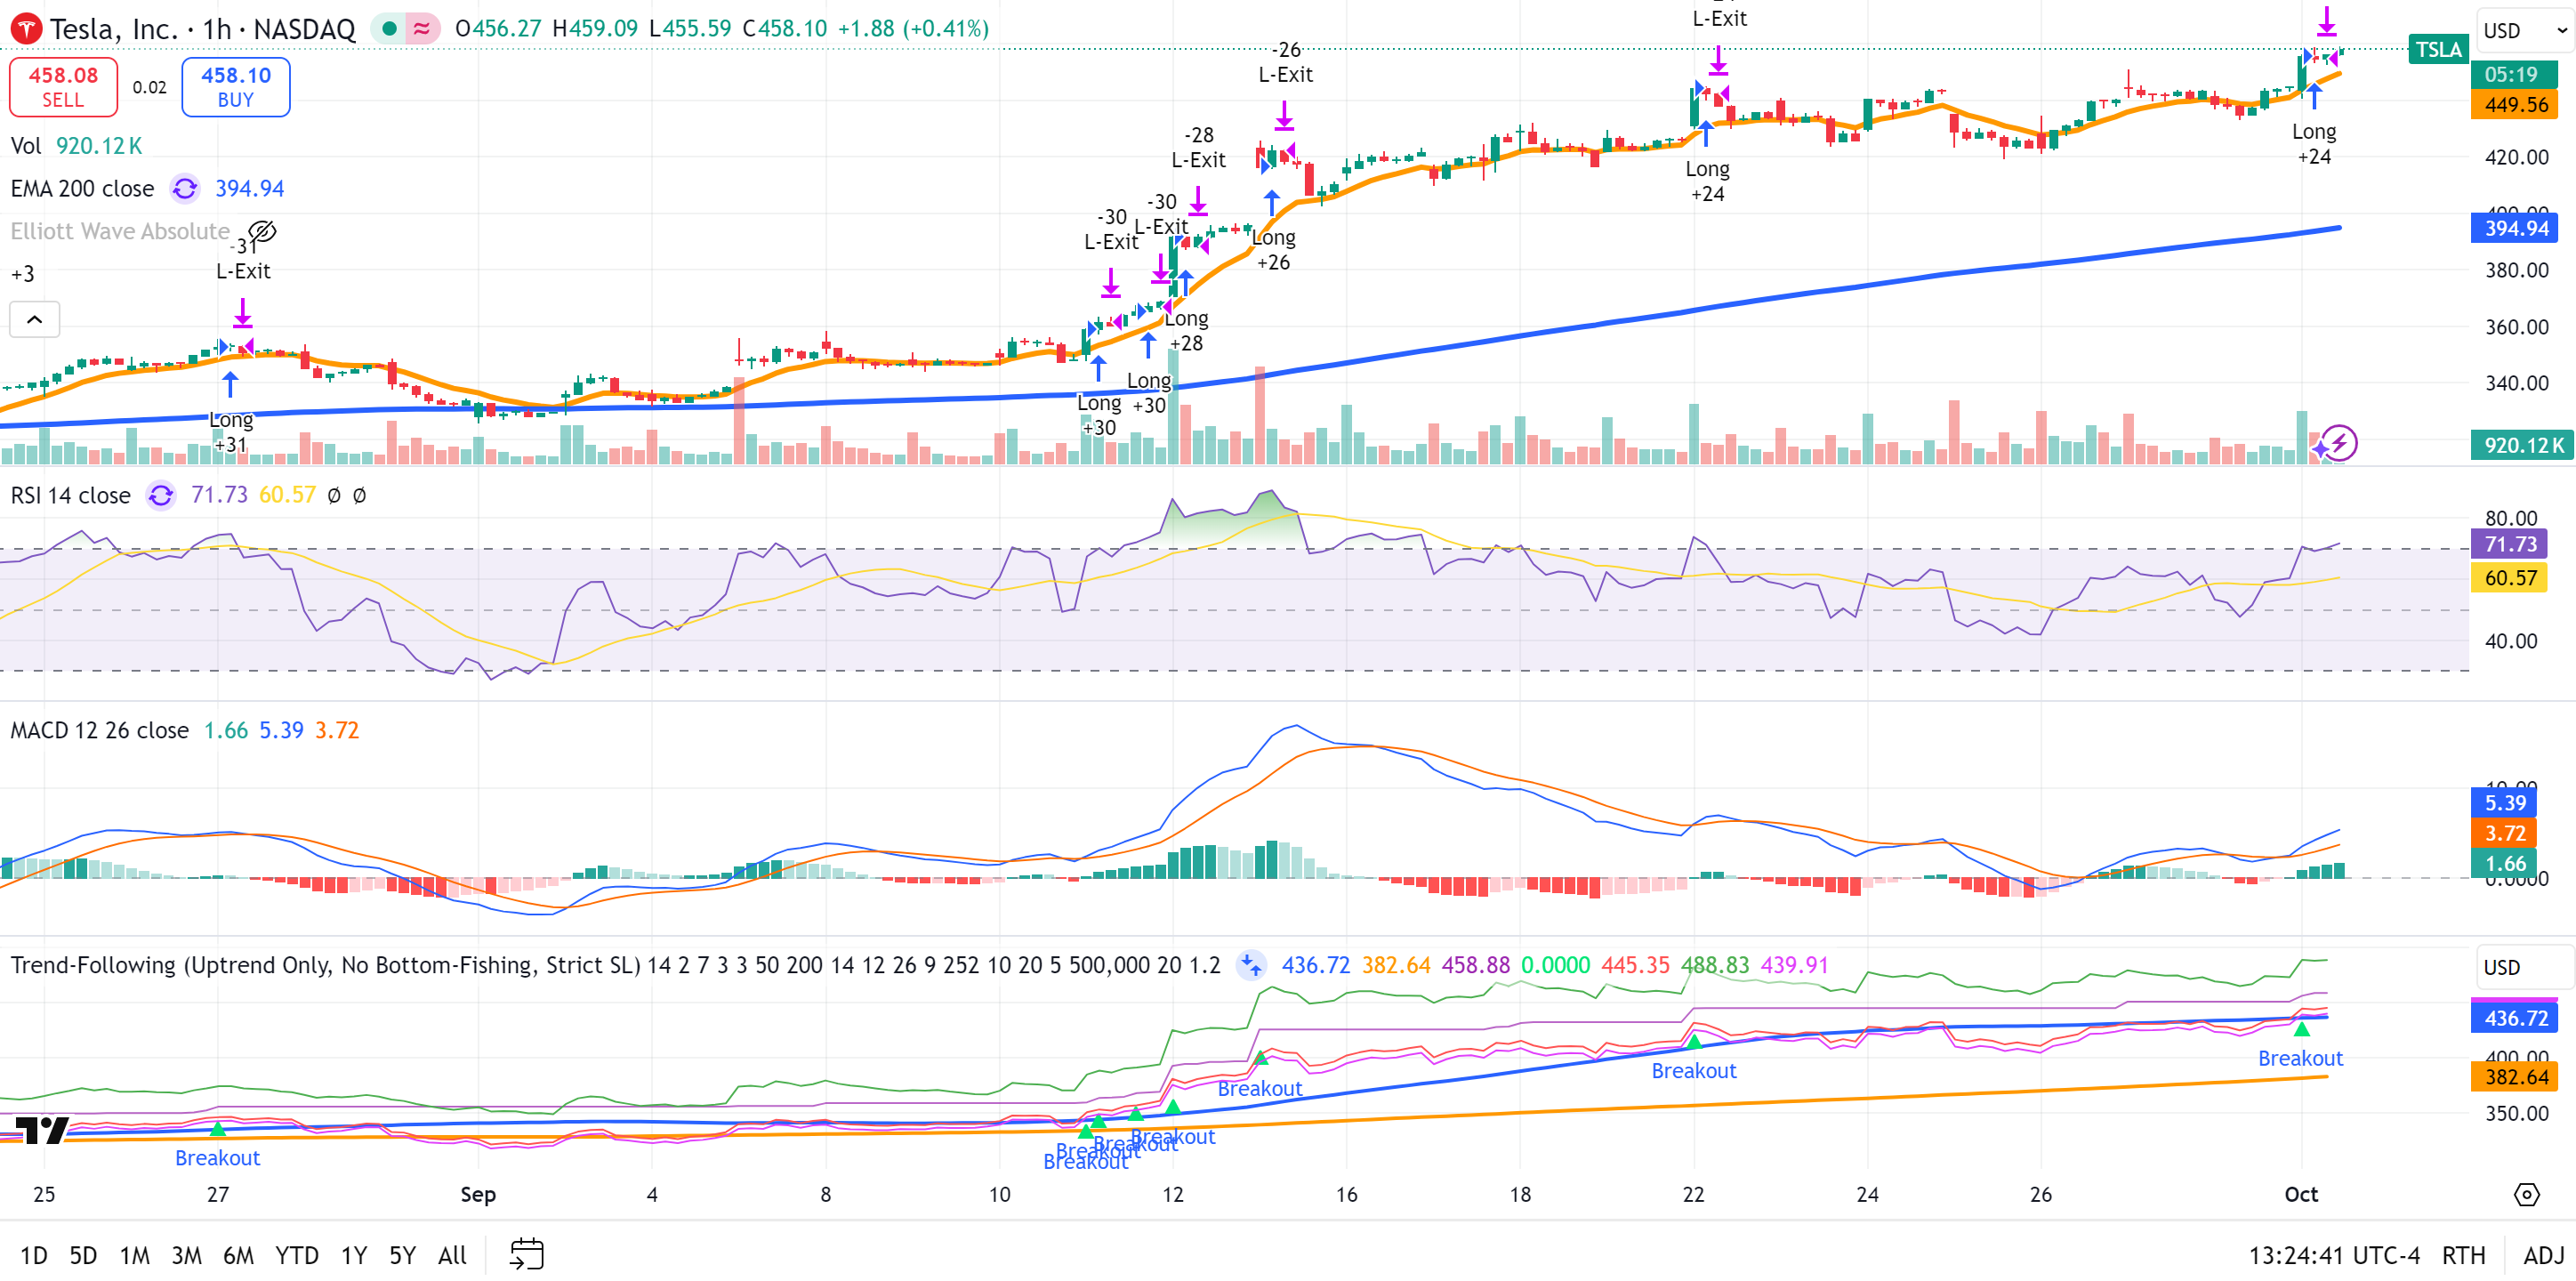Open chart settings hexagon gear icon
Viewport: 2576px width, 1281px height.
click(2526, 1195)
